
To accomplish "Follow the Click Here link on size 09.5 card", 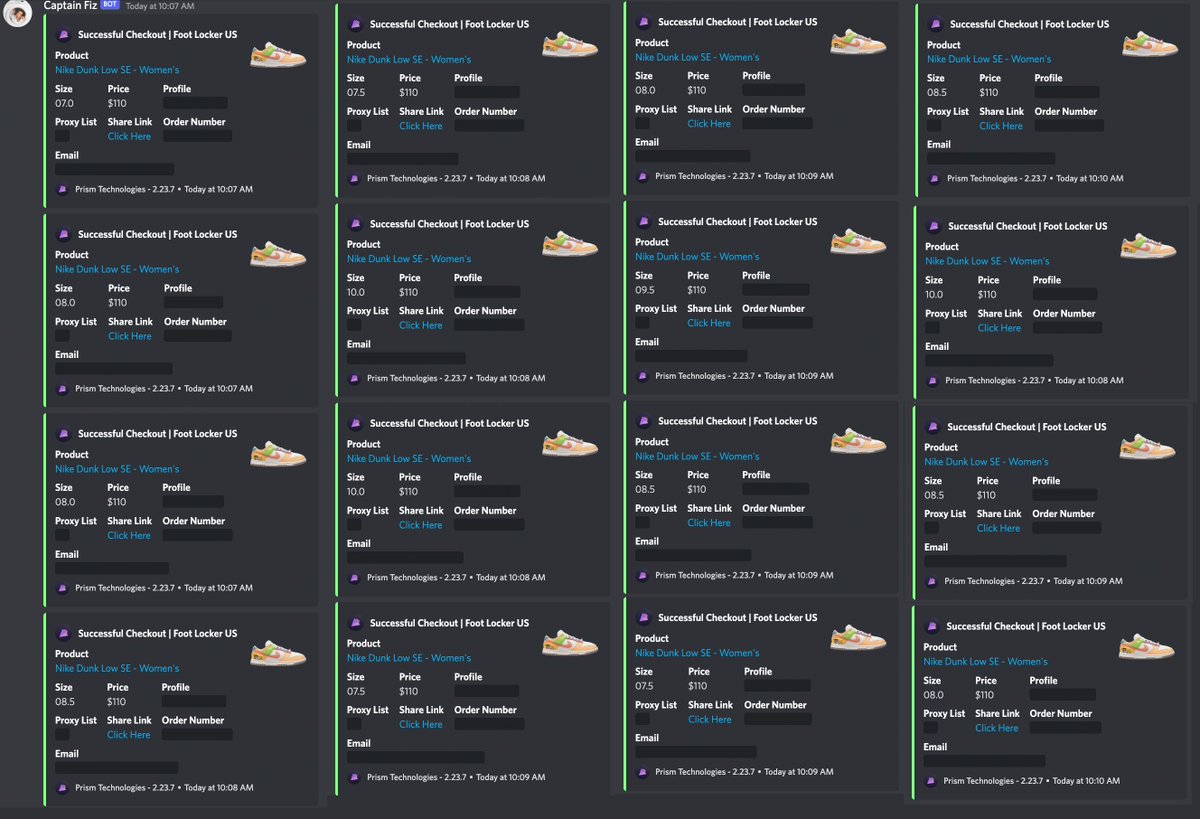I will click(x=709, y=323).
